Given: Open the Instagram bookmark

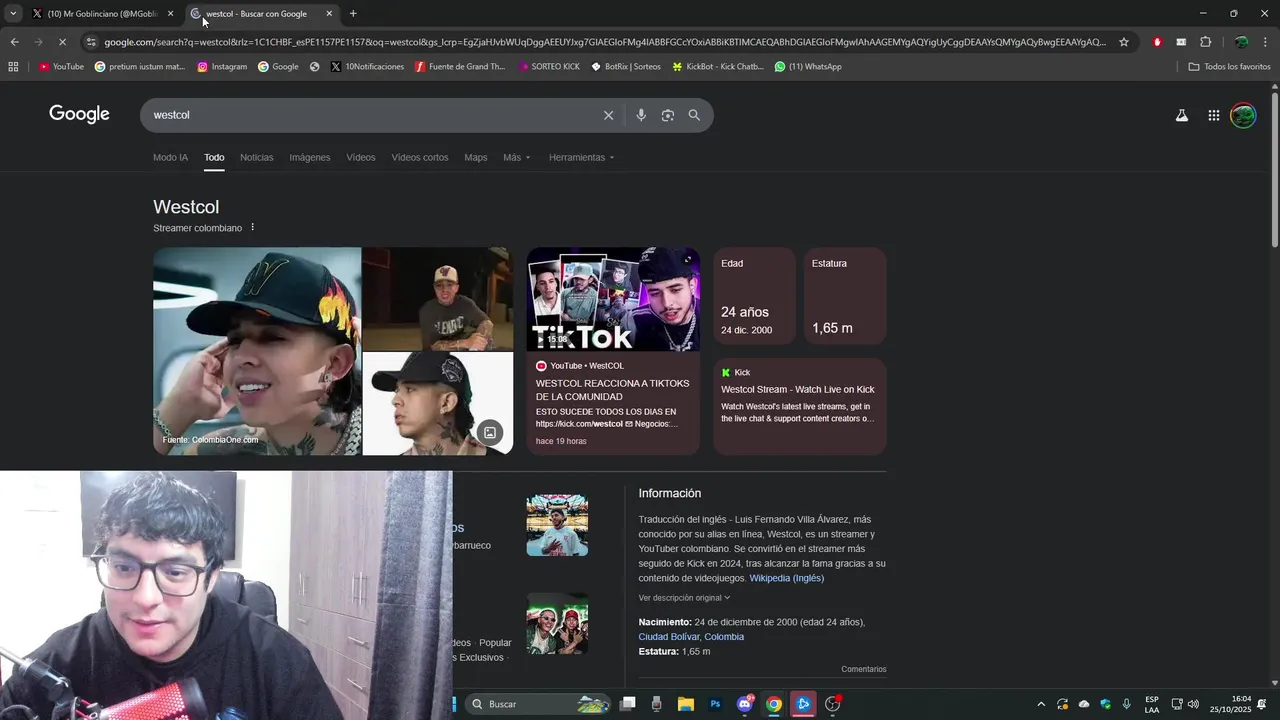Looking at the screenshot, I should (x=222, y=67).
